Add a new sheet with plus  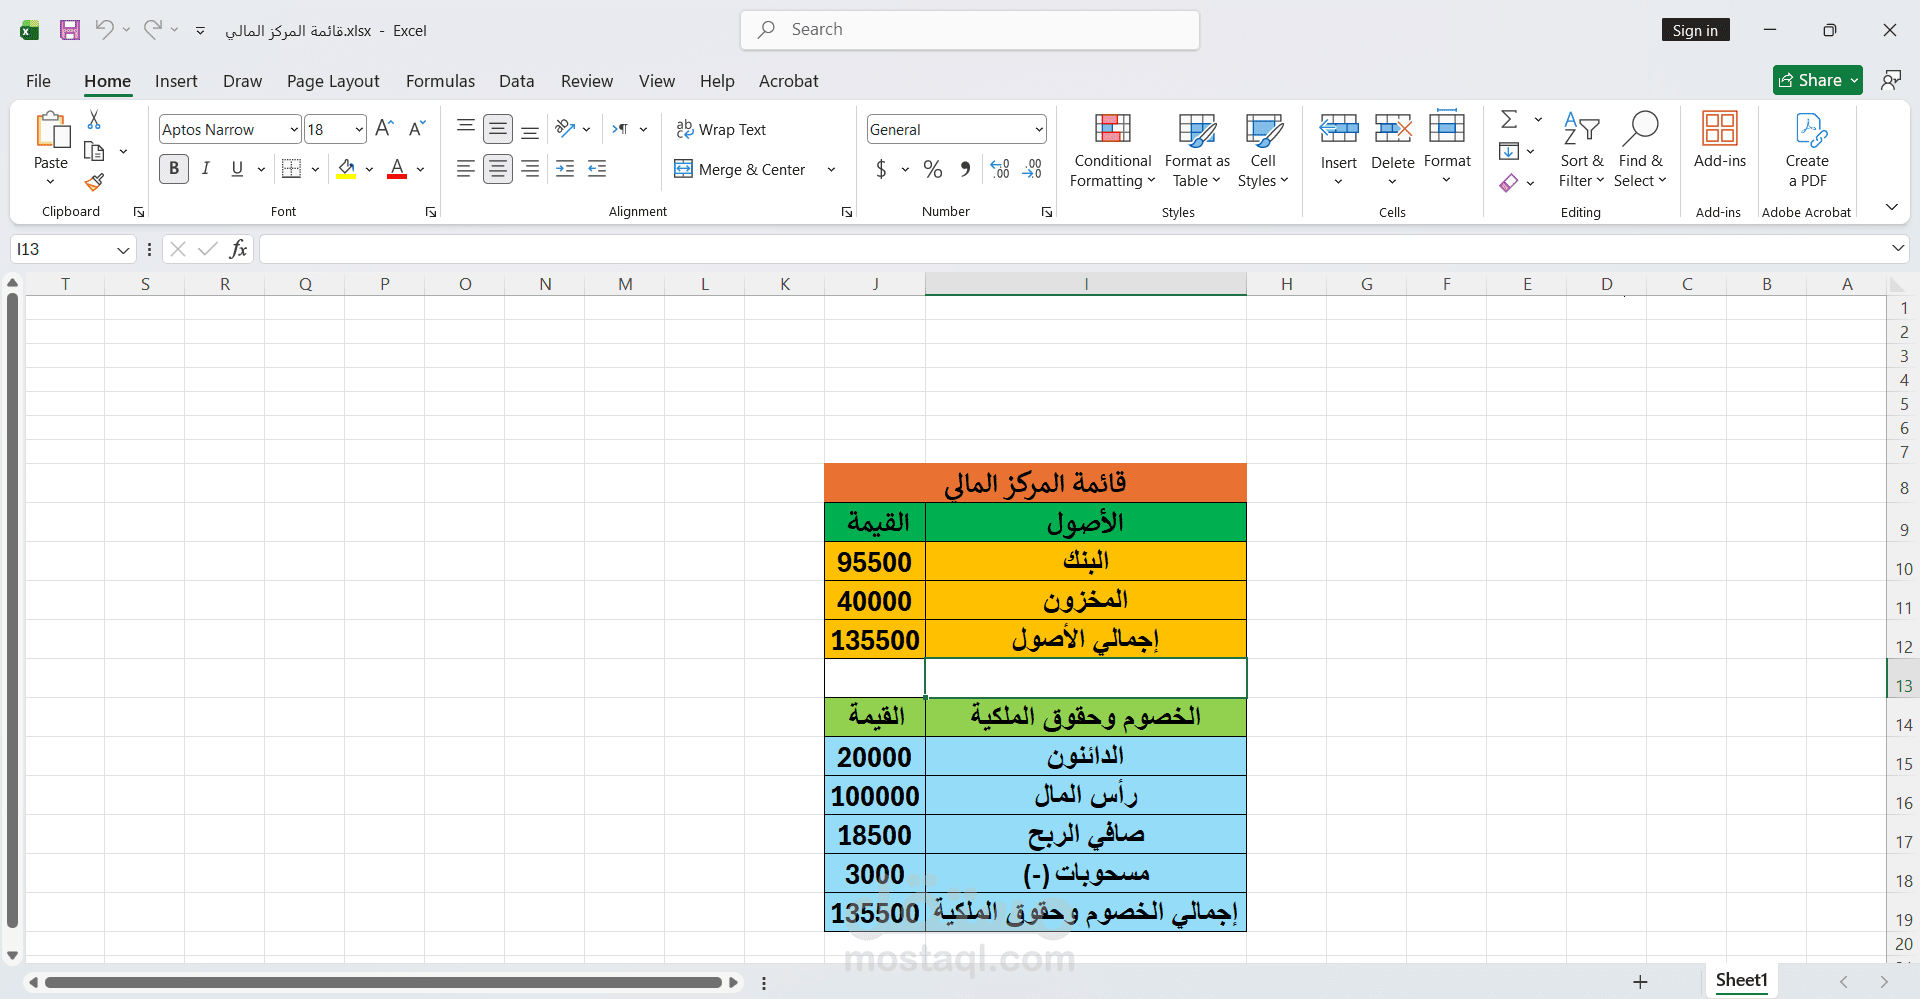tap(1640, 982)
